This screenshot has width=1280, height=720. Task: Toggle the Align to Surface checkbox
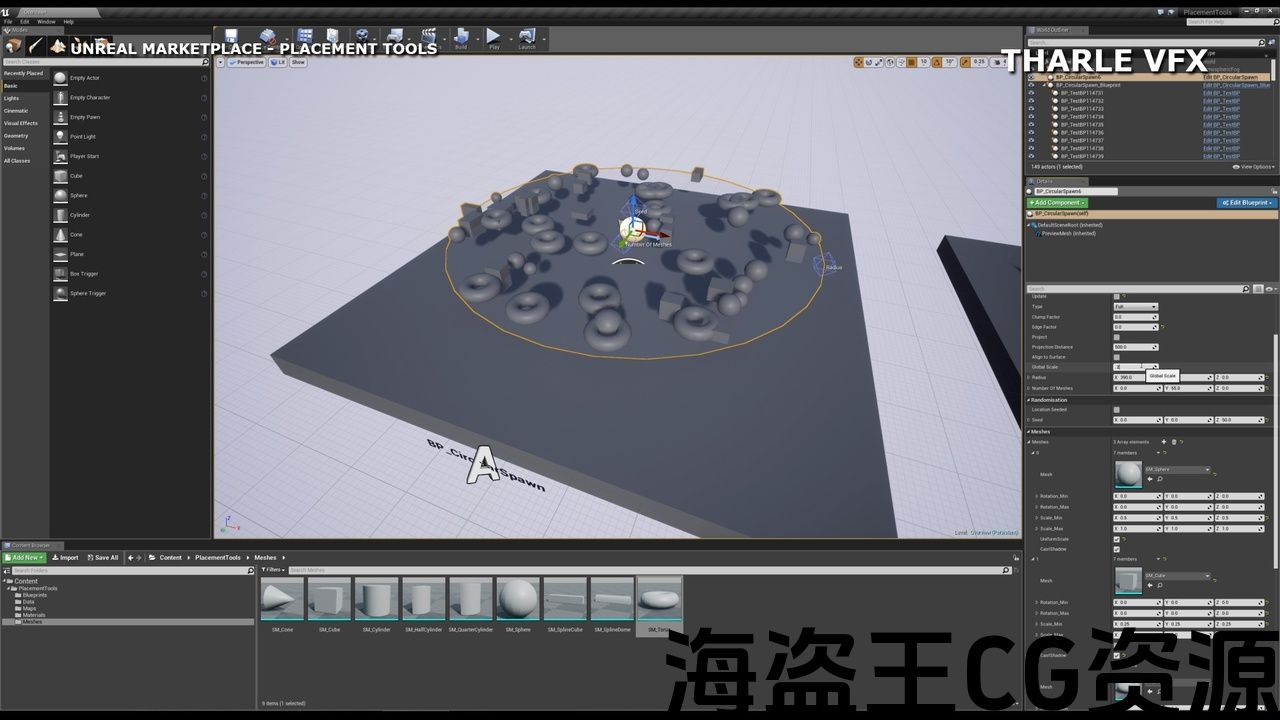1117,357
